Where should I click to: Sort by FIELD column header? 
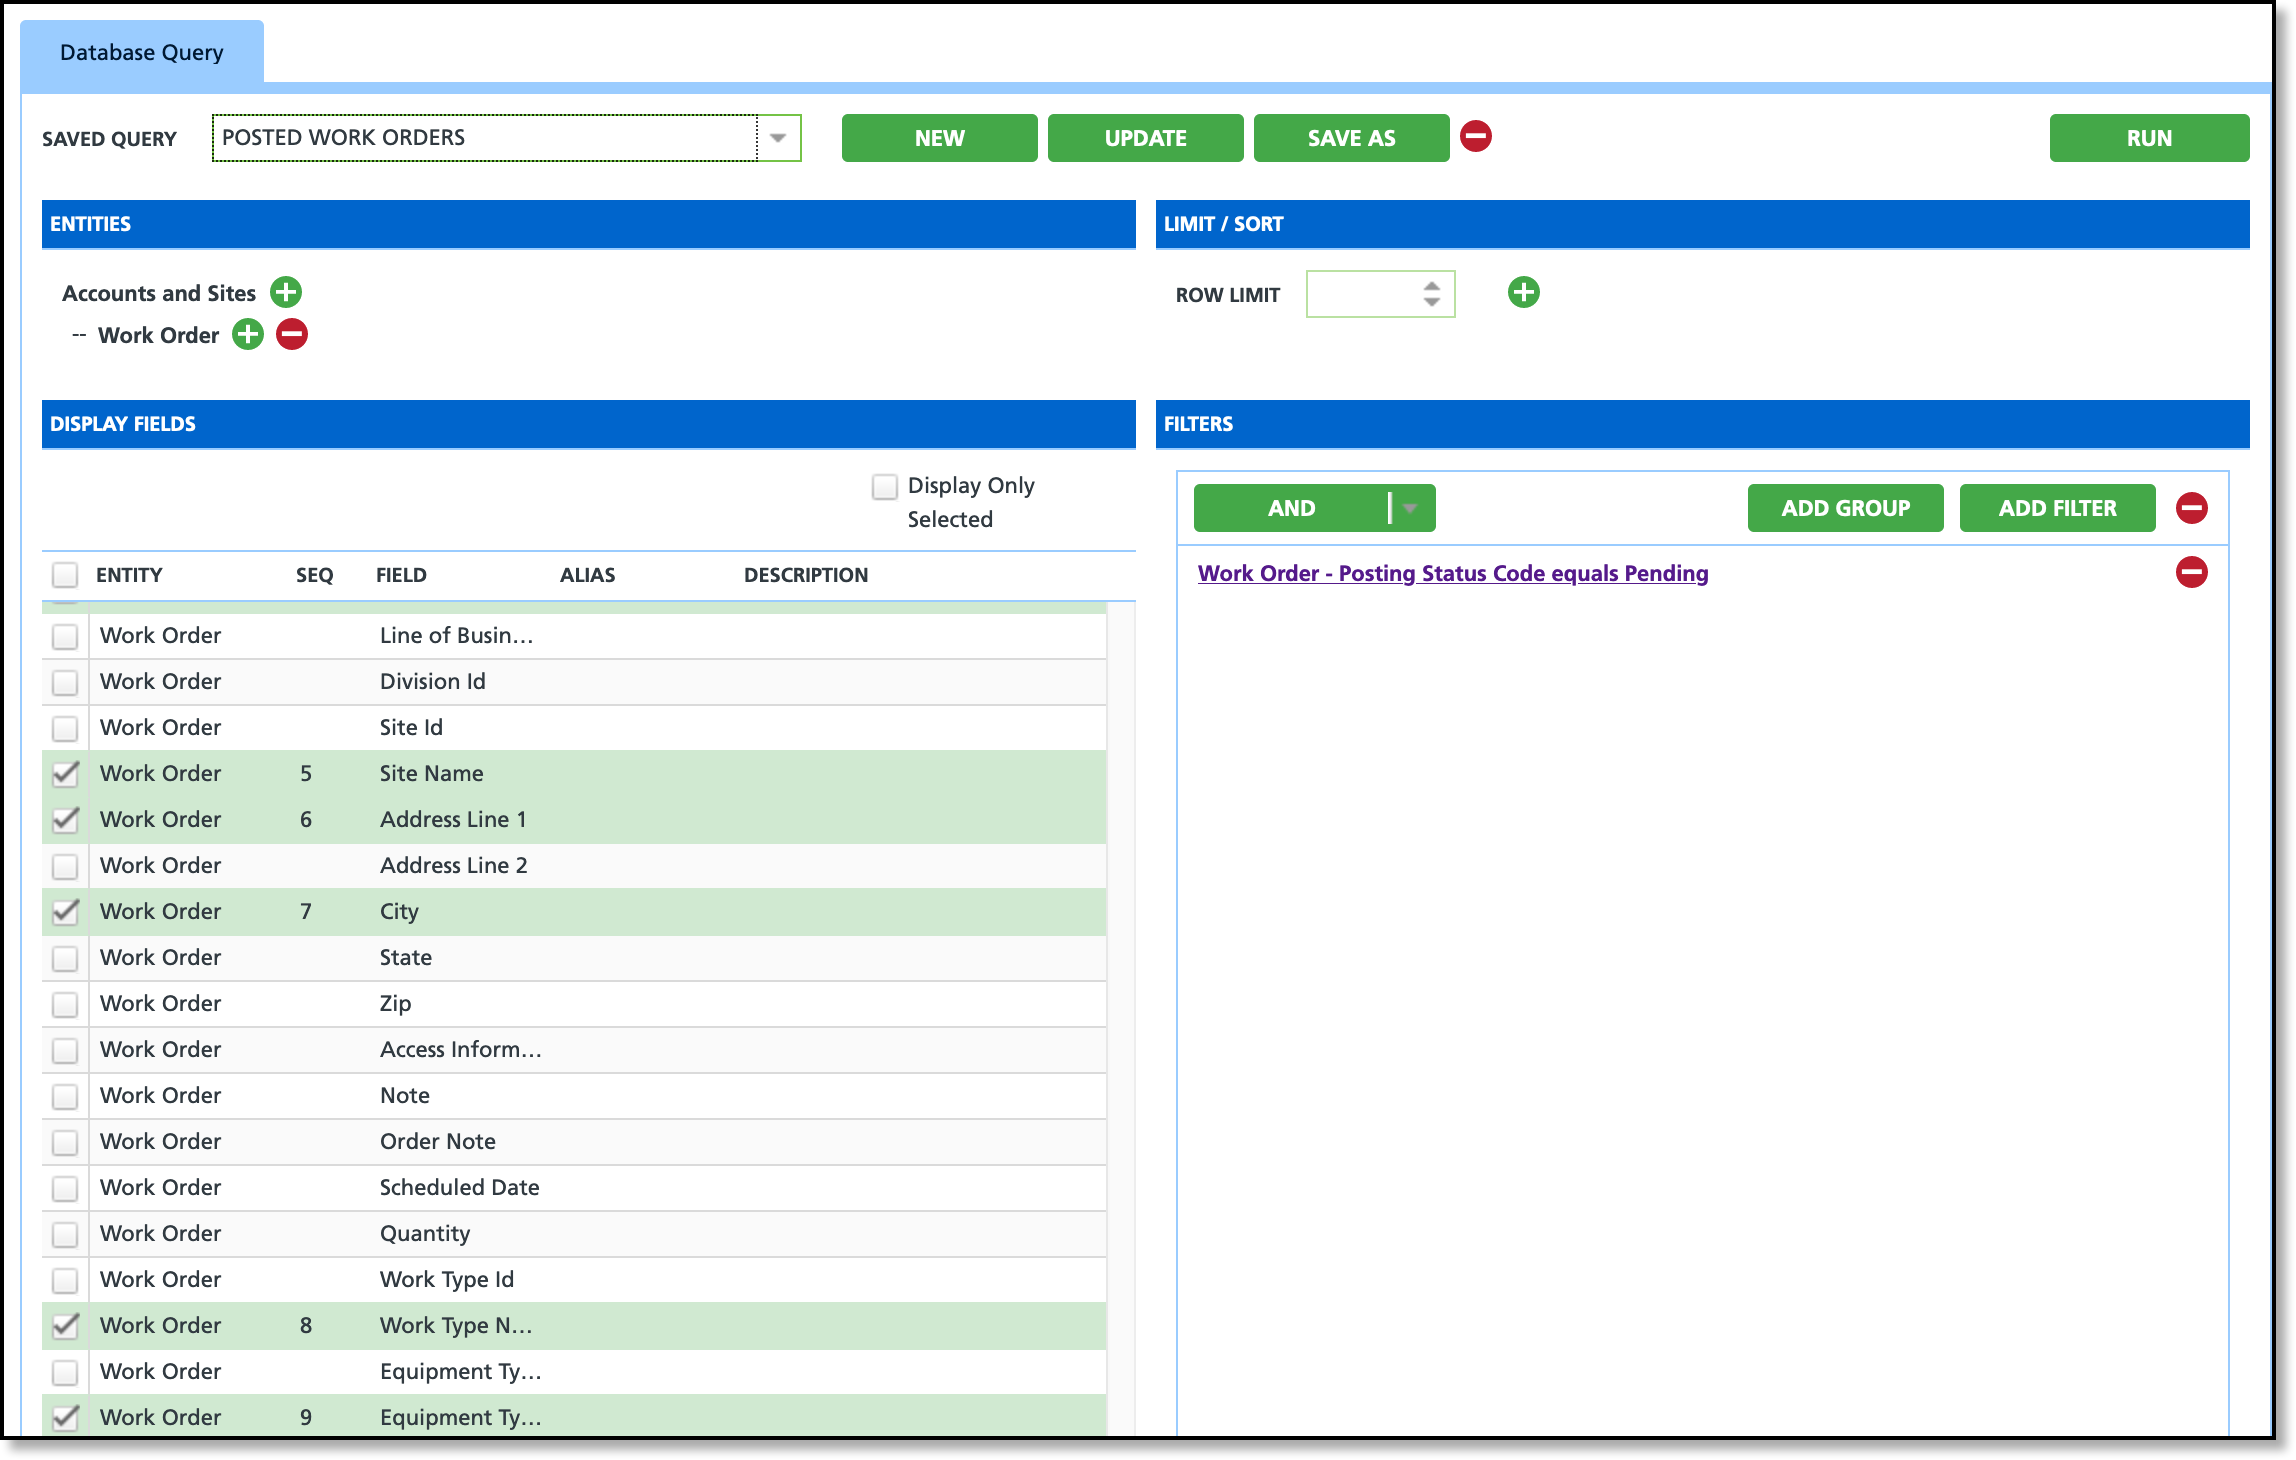coord(401,575)
